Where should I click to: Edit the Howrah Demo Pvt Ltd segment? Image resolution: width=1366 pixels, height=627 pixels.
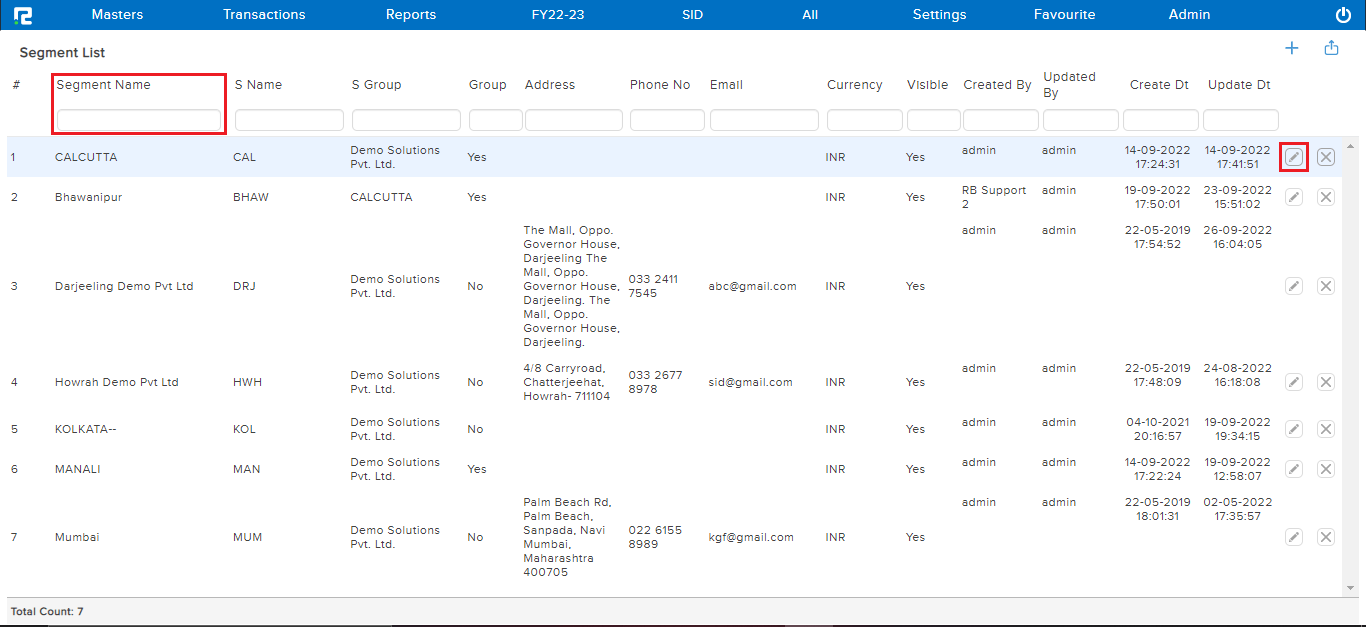pos(1294,382)
